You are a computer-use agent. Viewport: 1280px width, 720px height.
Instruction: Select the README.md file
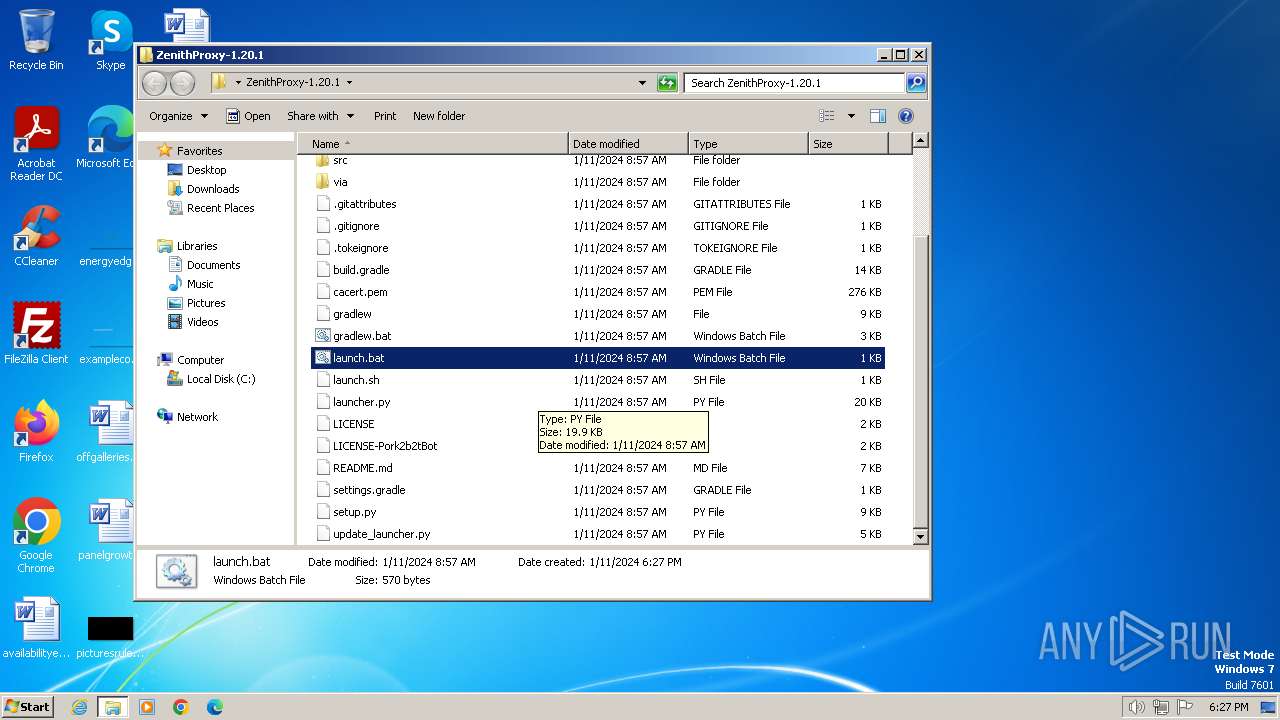click(x=598, y=468)
